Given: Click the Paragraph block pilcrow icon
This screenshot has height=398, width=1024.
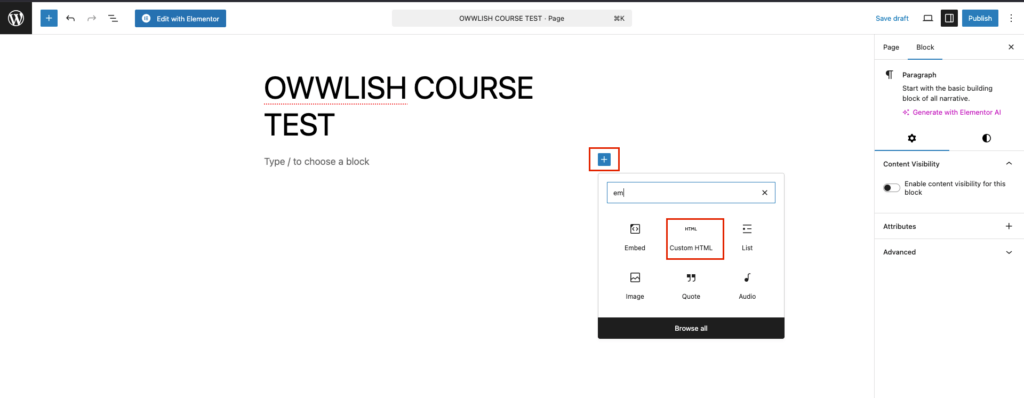Looking at the screenshot, I should (889, 75).
